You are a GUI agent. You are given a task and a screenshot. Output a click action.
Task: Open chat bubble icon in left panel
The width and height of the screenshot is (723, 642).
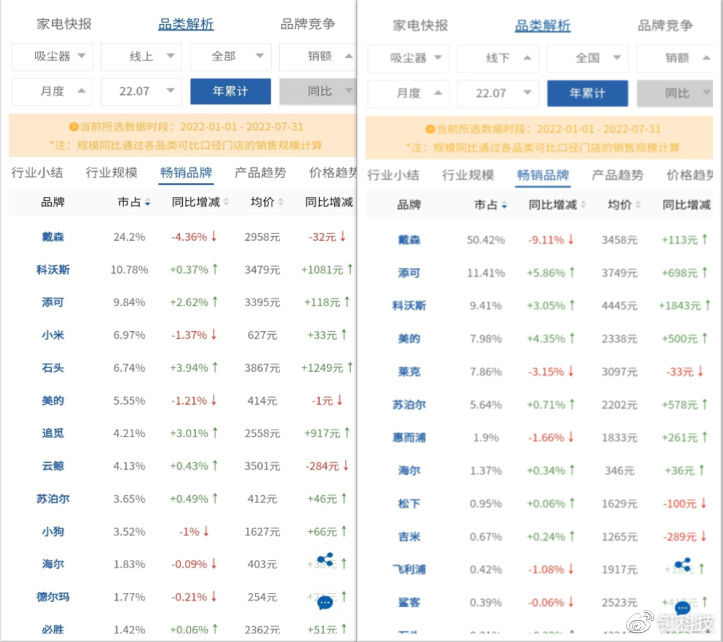325,602
